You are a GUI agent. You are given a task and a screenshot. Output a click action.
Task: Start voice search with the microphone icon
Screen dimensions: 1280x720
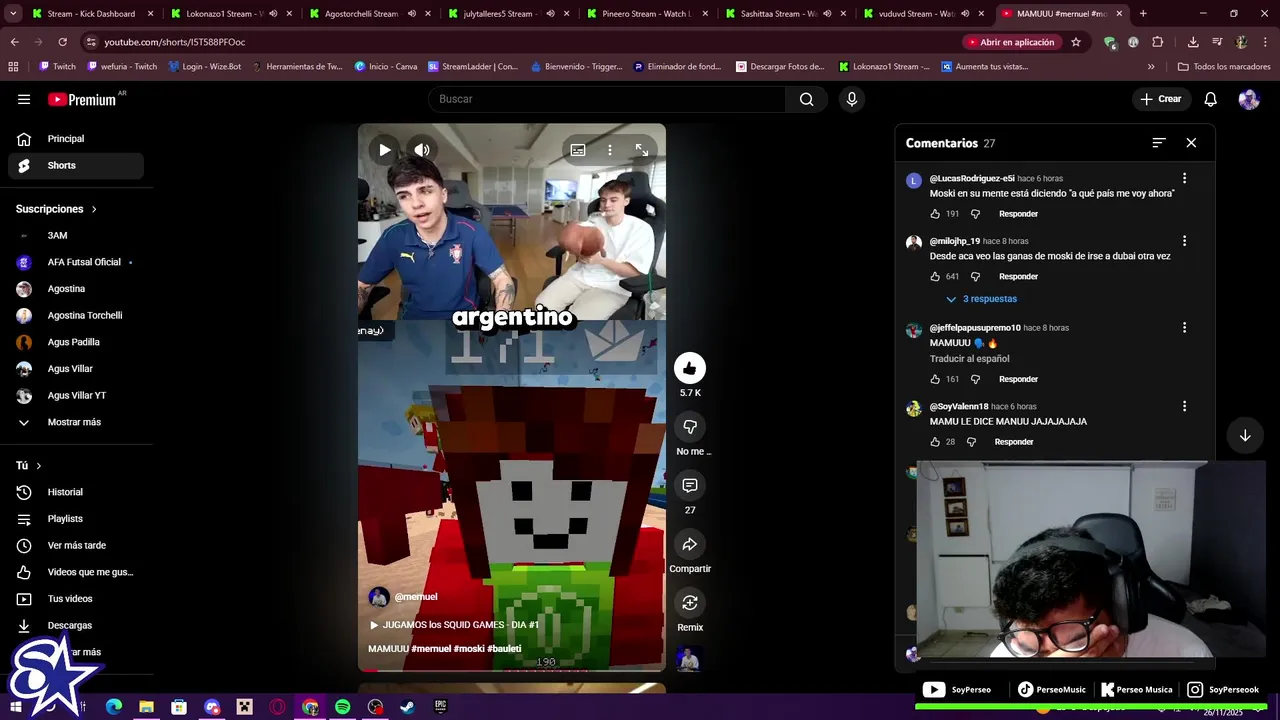click(x=852, y=99)
